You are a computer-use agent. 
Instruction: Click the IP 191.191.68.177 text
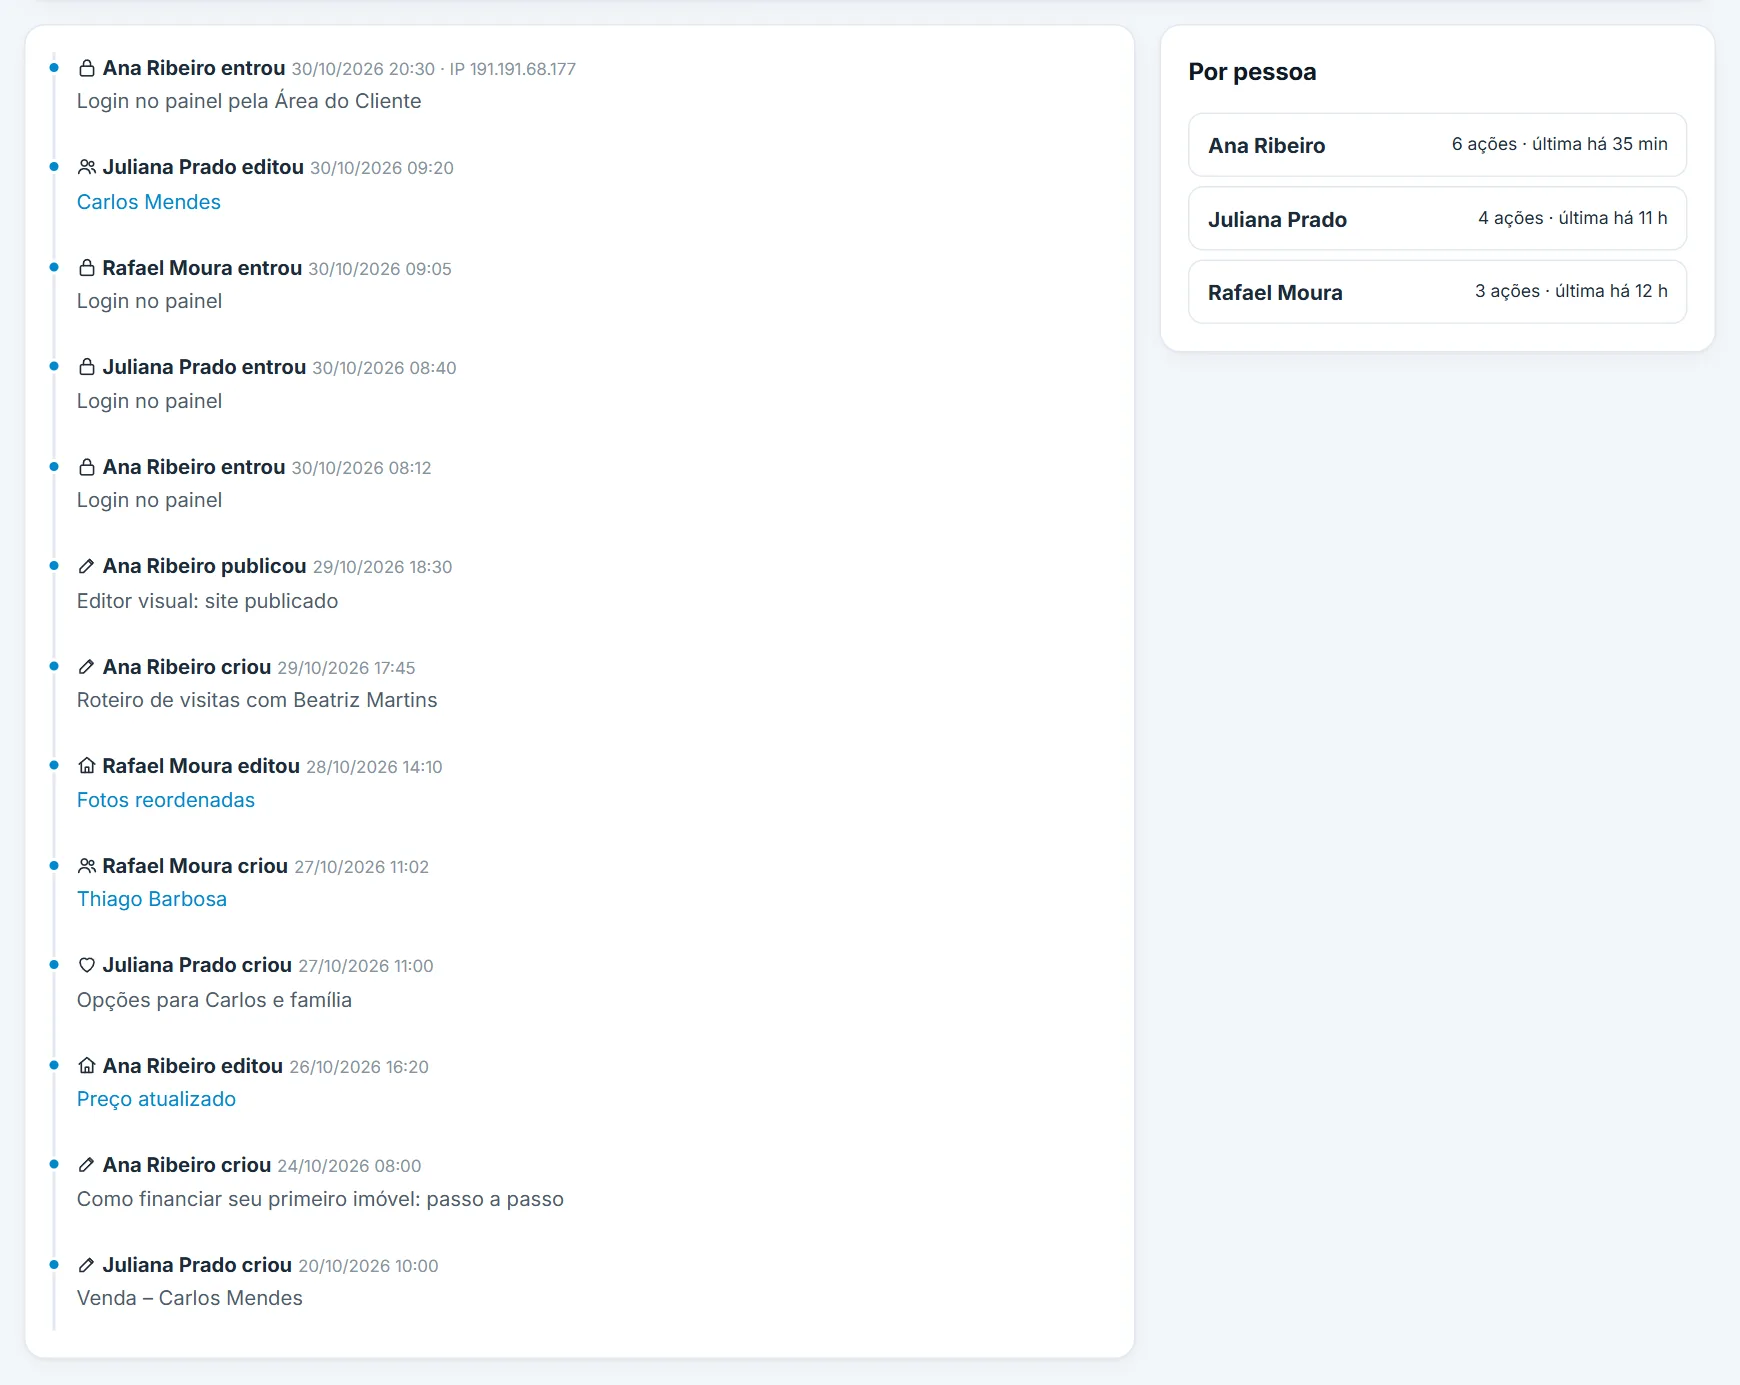point(513,69)
